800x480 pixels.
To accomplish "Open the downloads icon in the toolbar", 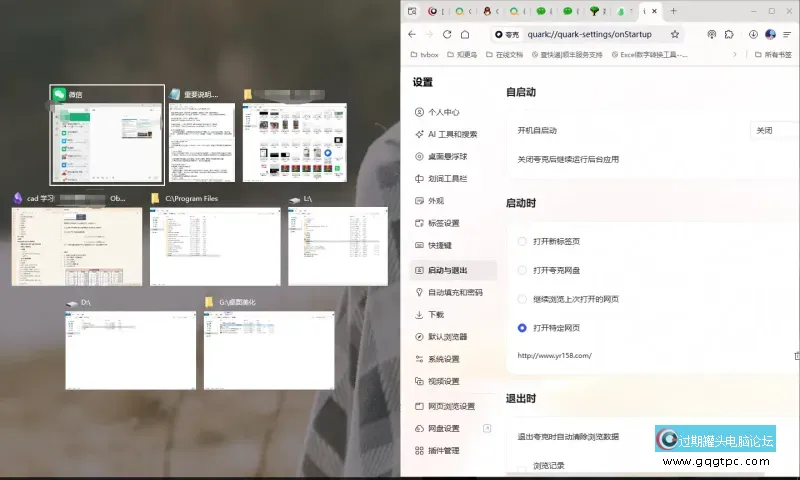I will coord(753,34).
